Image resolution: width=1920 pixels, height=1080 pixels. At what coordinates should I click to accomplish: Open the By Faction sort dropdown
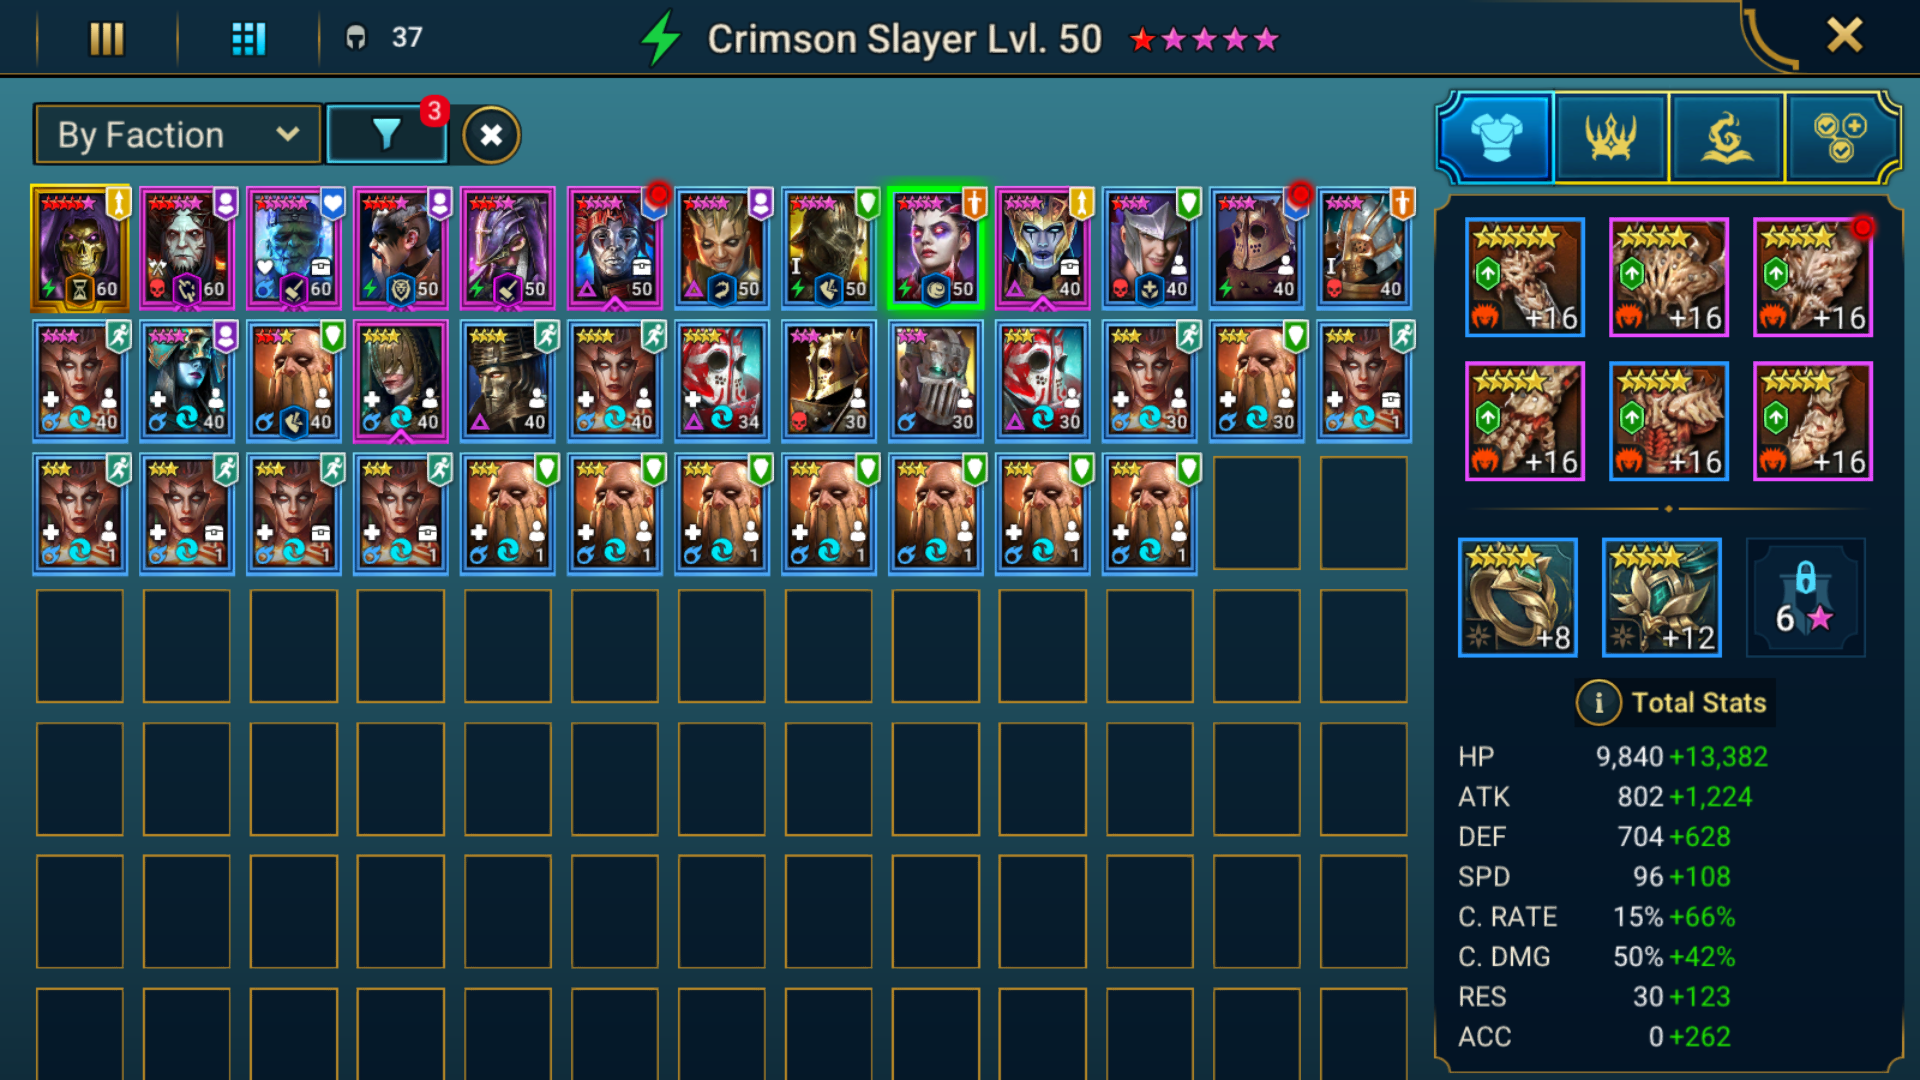point(177,135)
